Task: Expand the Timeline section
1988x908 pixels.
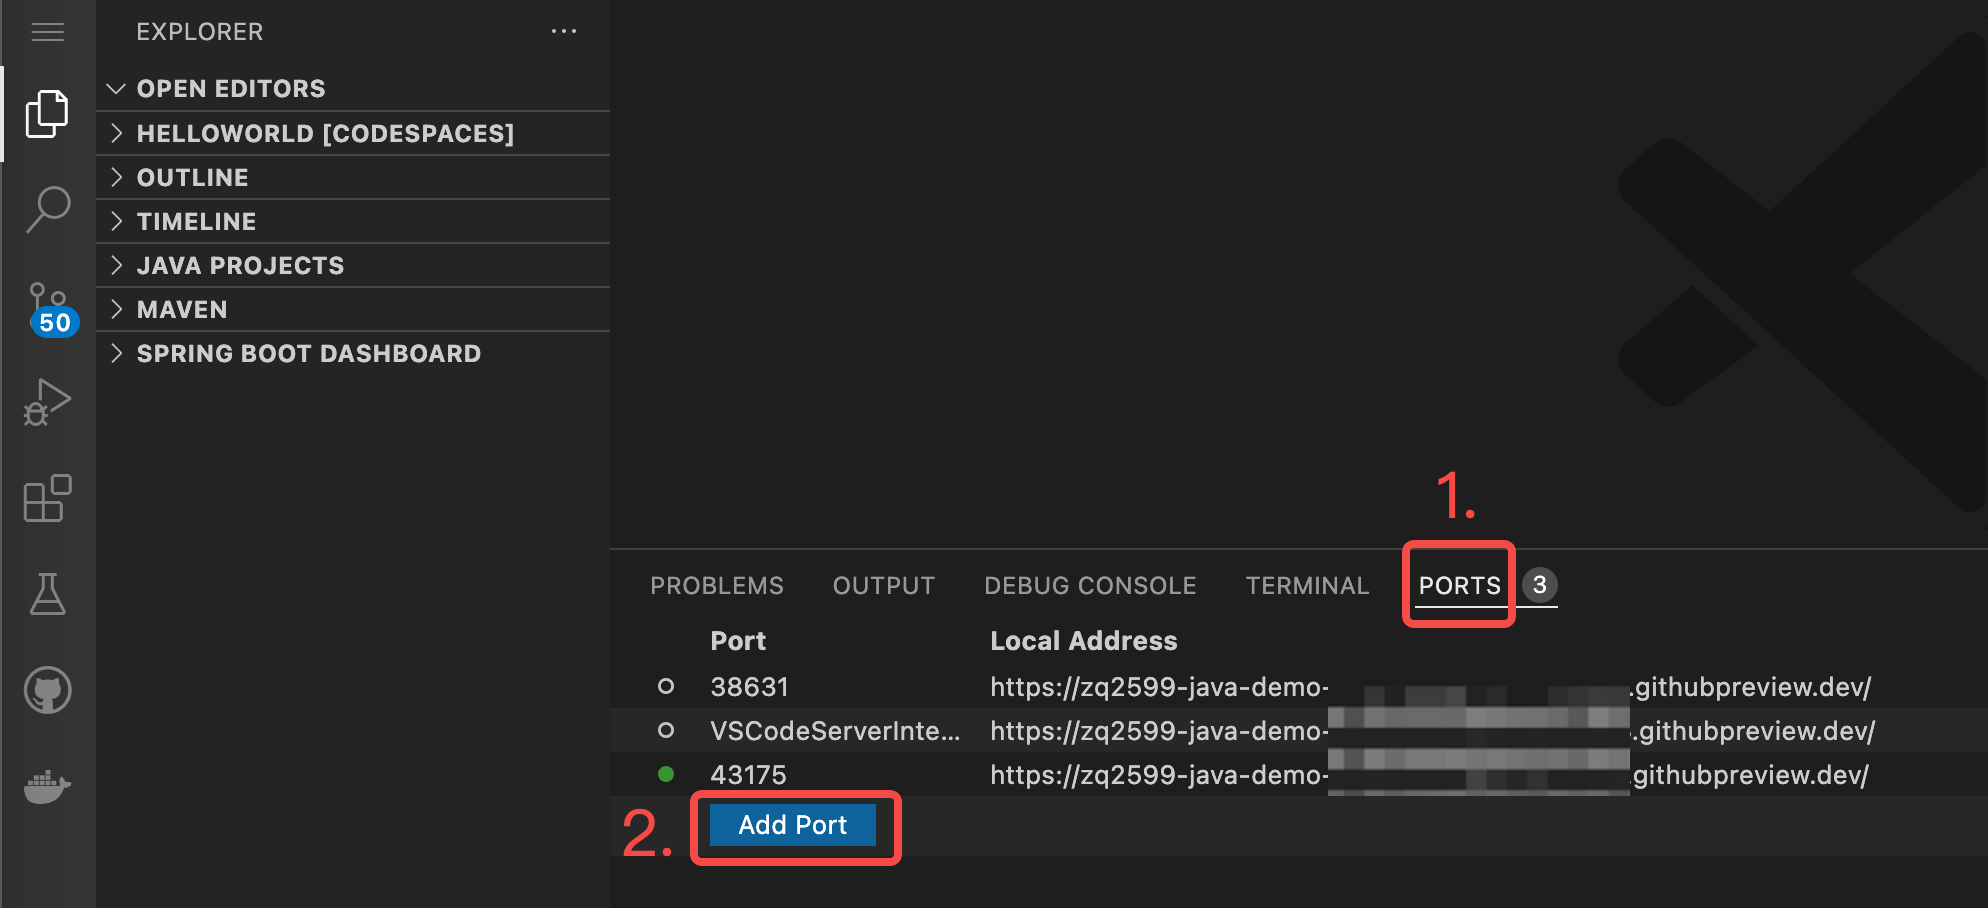Action: (353, 221)
